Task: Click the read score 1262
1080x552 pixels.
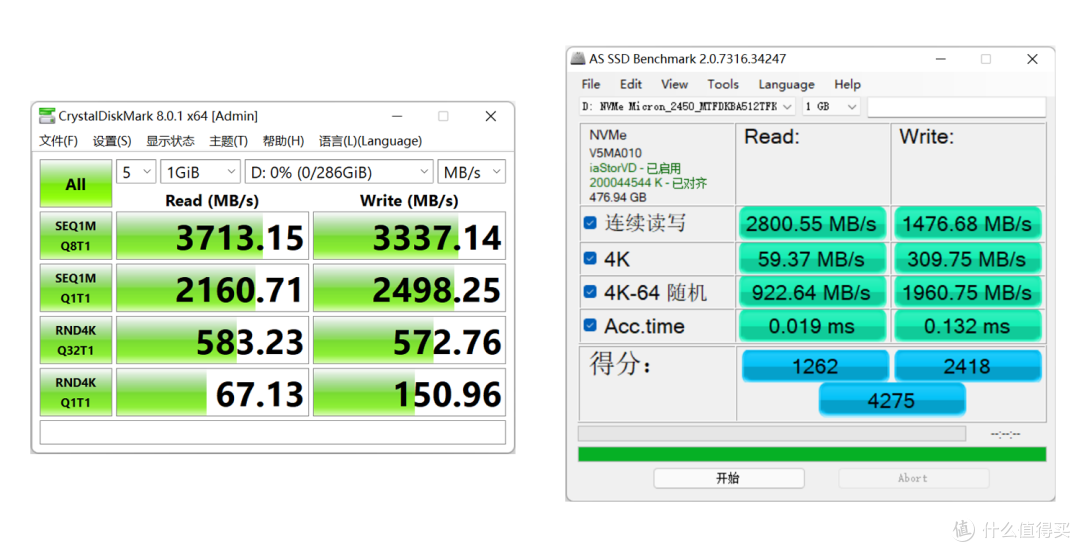Action: pyautogui.click(x=816, y=366)
